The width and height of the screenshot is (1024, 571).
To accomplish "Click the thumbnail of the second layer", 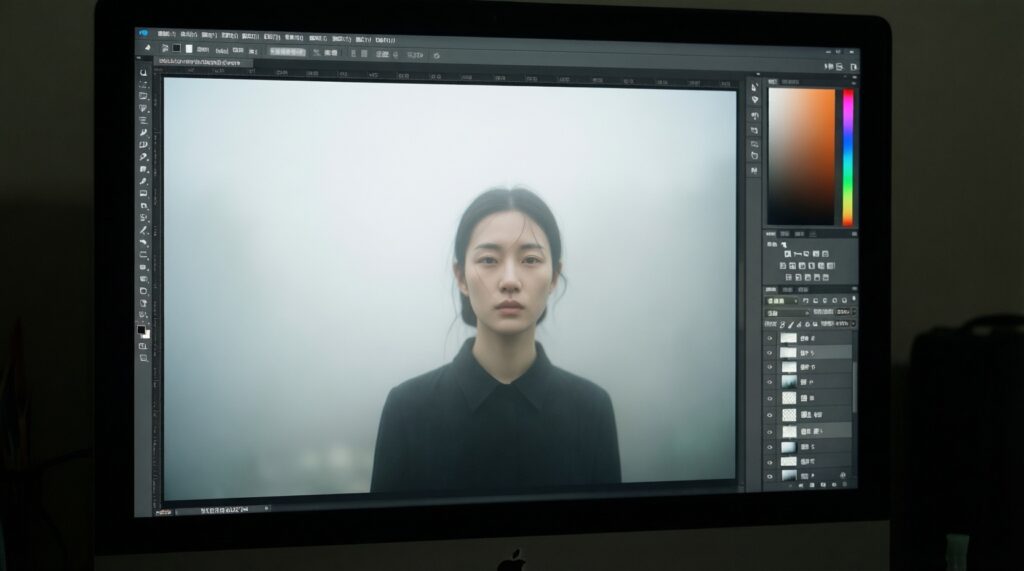I will 789,353.
